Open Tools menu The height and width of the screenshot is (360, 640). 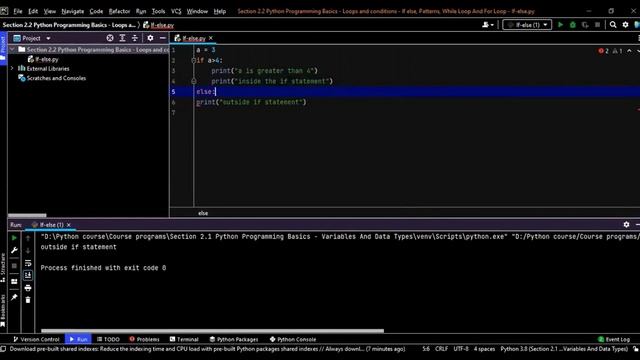[158, 11]
